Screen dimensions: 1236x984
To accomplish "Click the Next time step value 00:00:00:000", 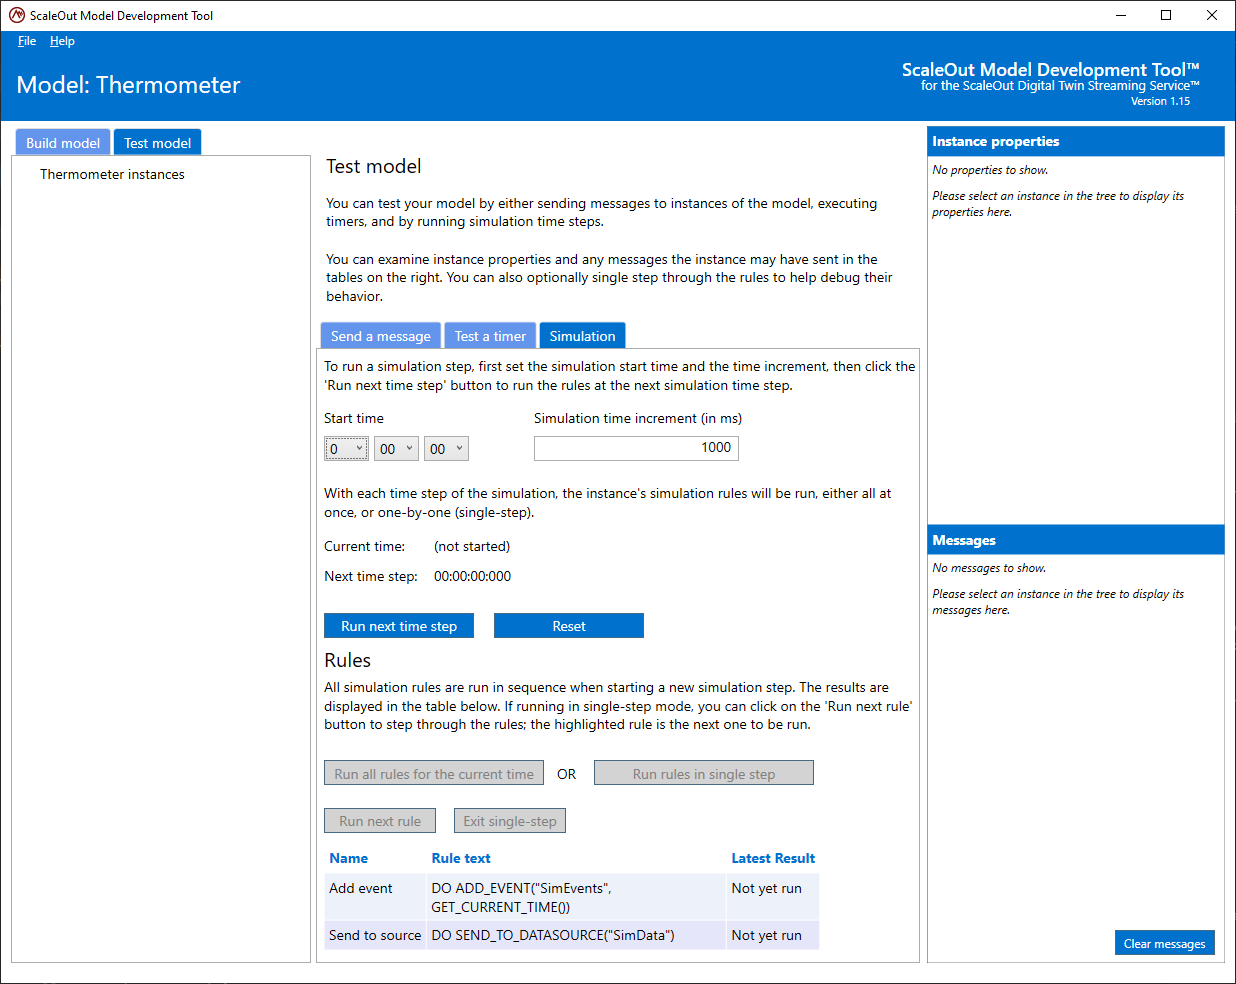I will click(x=472, y=576).
